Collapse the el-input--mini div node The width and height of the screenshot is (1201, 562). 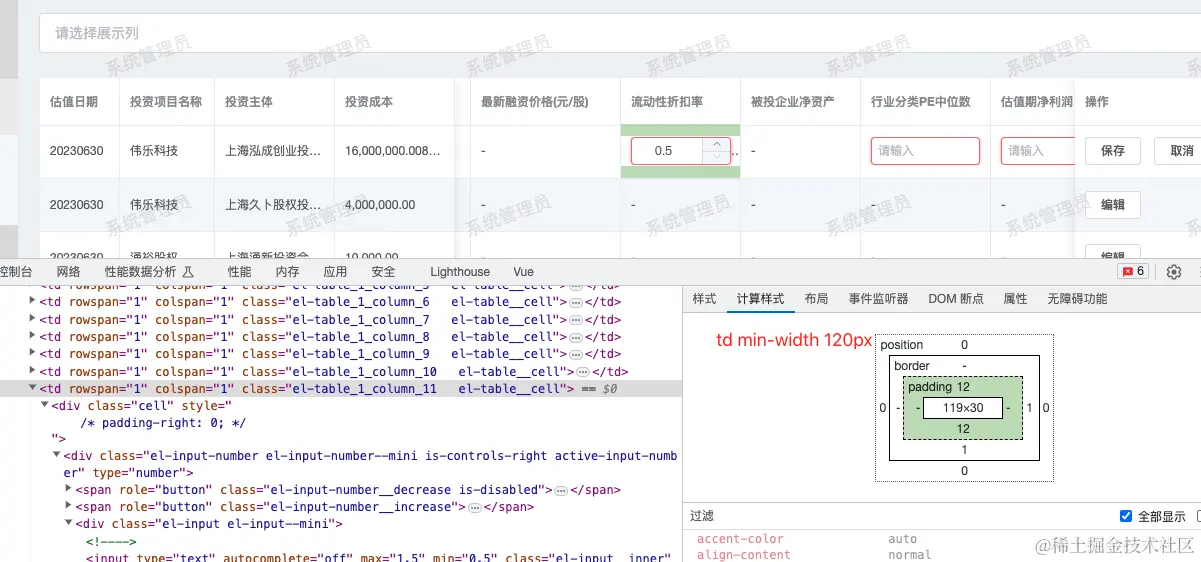[69, 524]
